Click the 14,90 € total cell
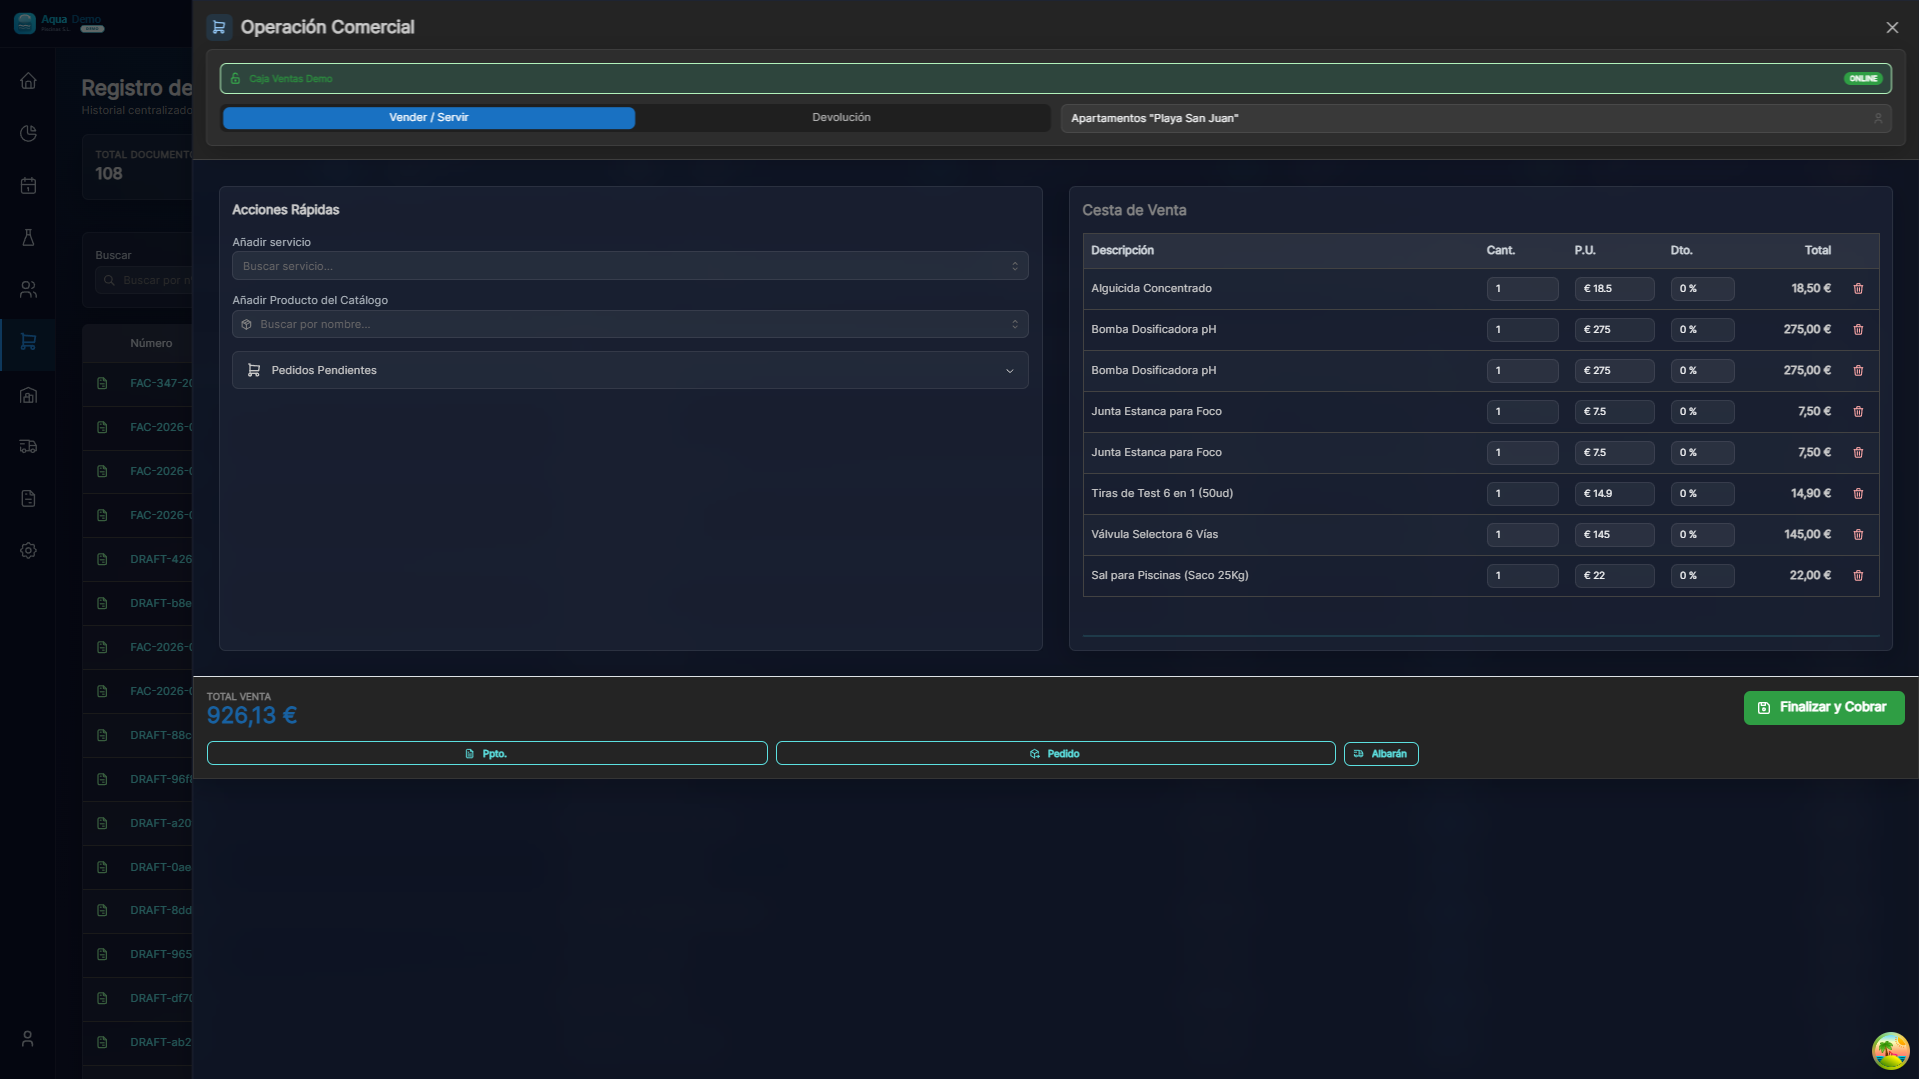The height and width of the screenshot is (1079, 1919). (x=1811, y=494)
